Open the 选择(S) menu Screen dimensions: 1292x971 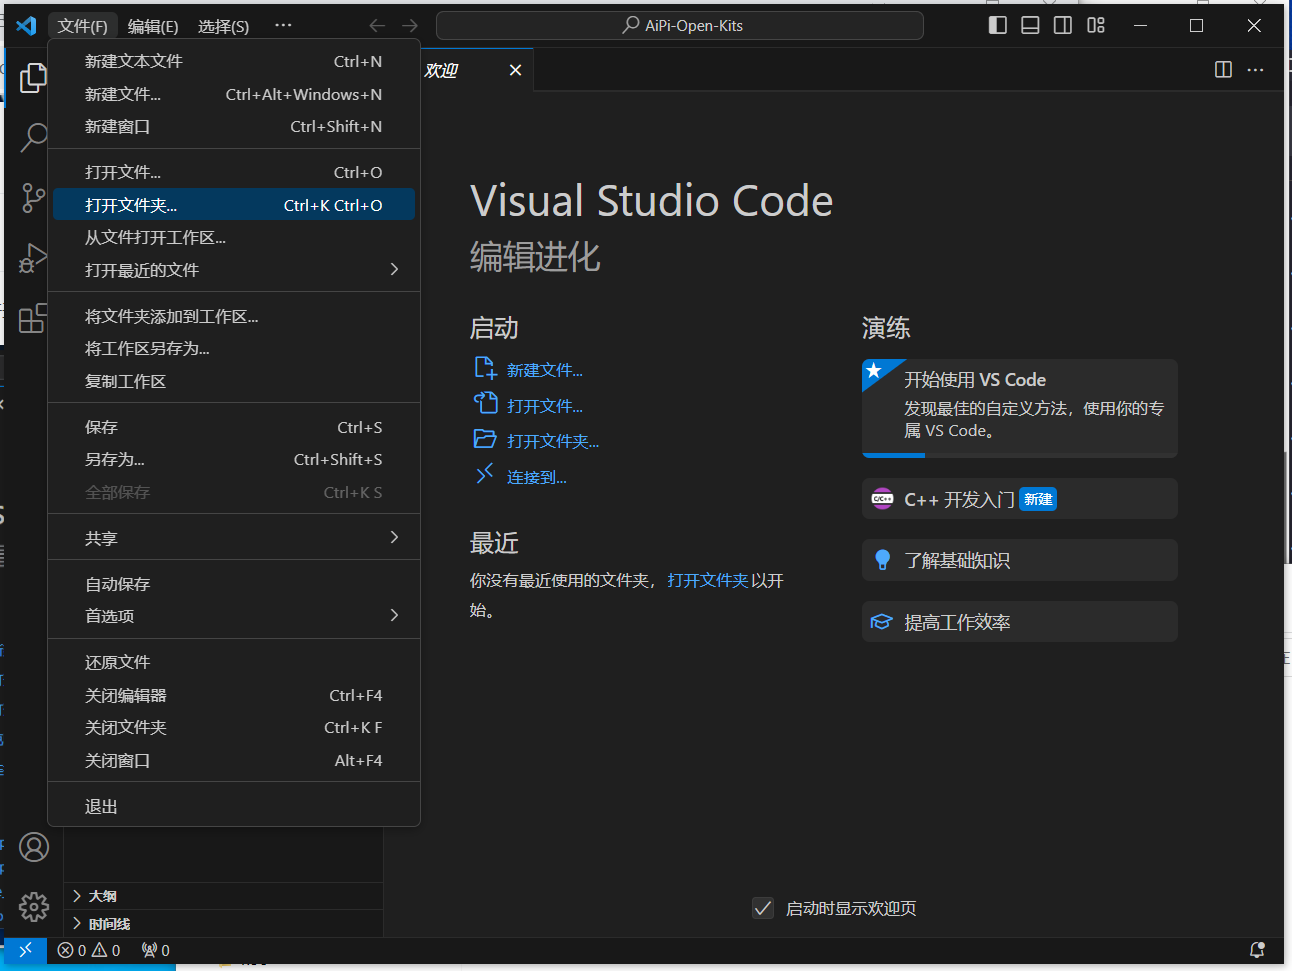coord(223,26)
